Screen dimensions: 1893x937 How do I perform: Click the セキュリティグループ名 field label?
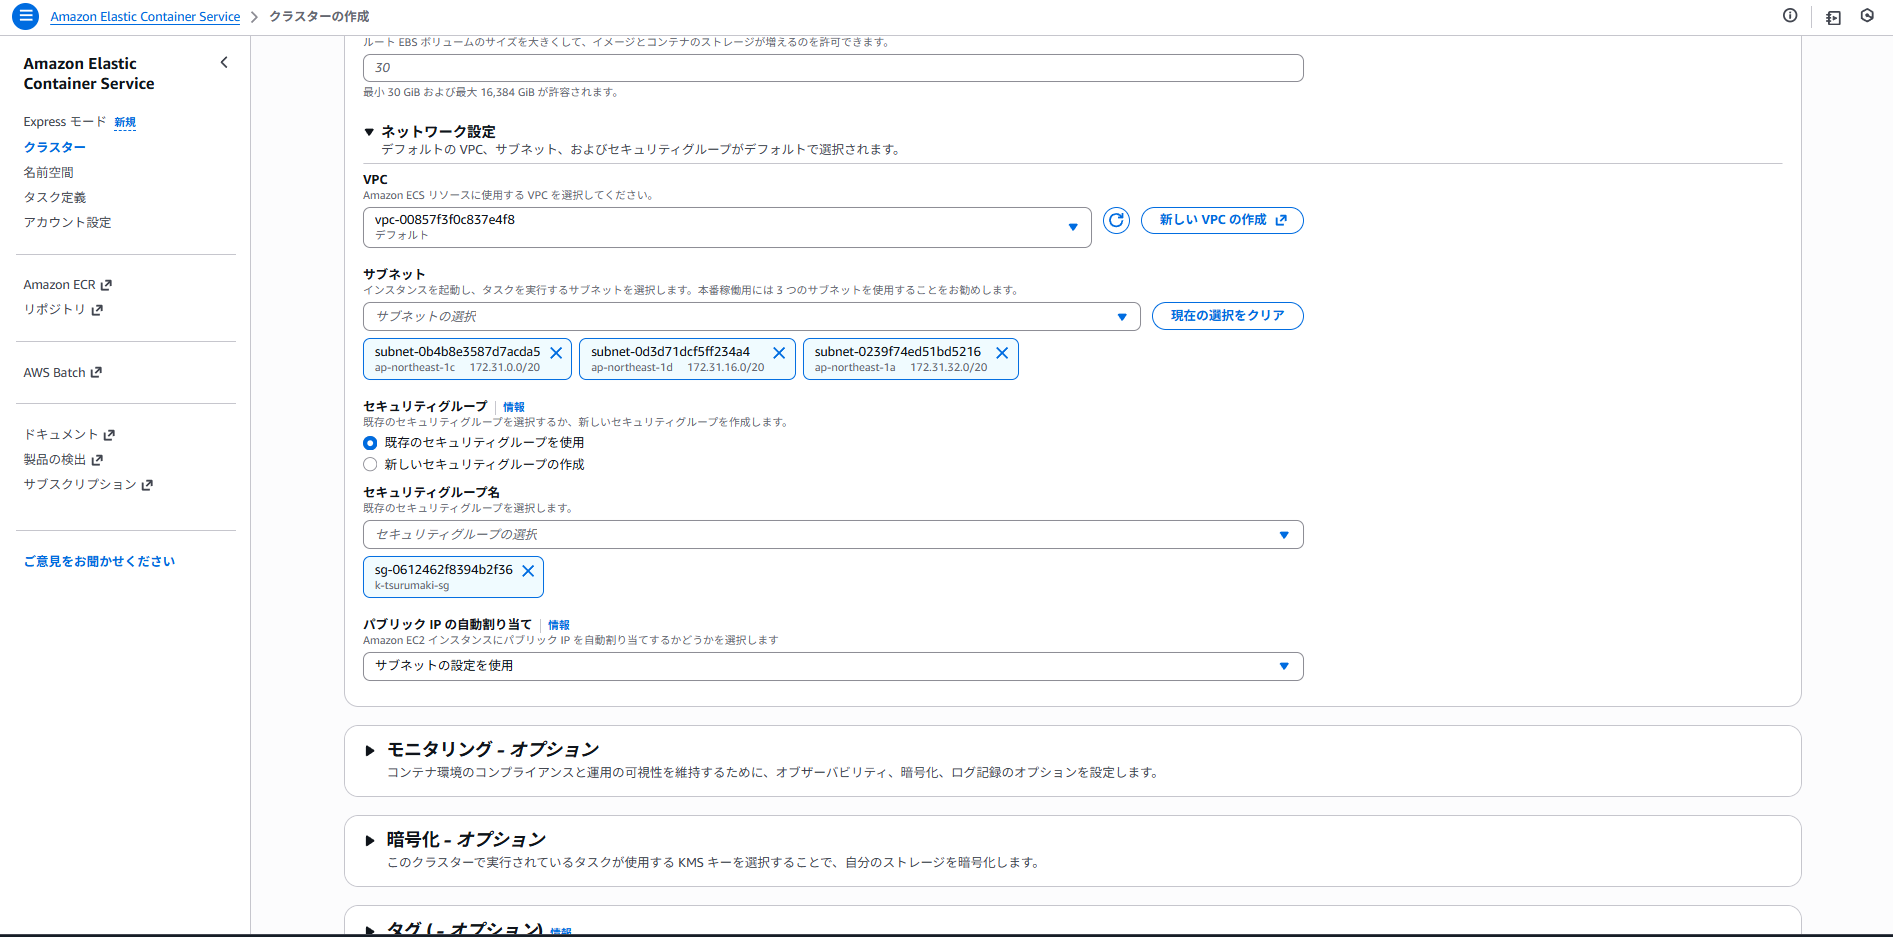(x=432, y=492)
